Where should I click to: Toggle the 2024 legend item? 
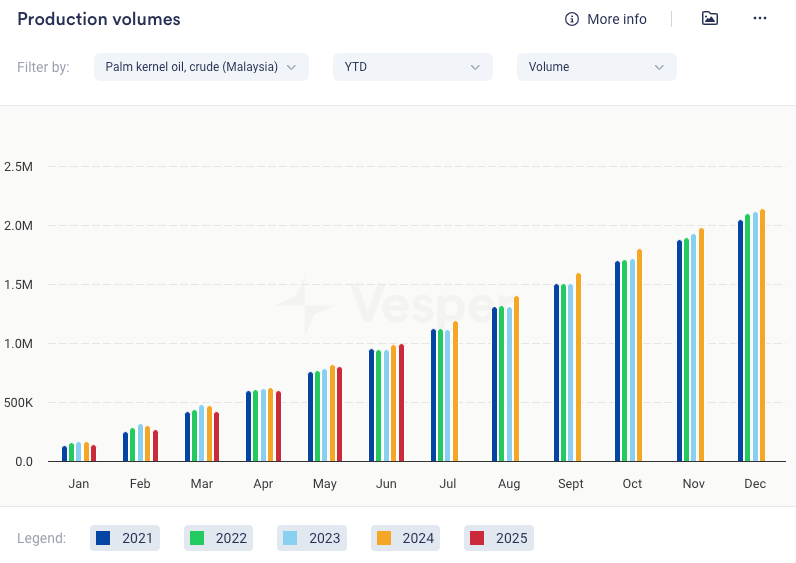click(405, 538)
